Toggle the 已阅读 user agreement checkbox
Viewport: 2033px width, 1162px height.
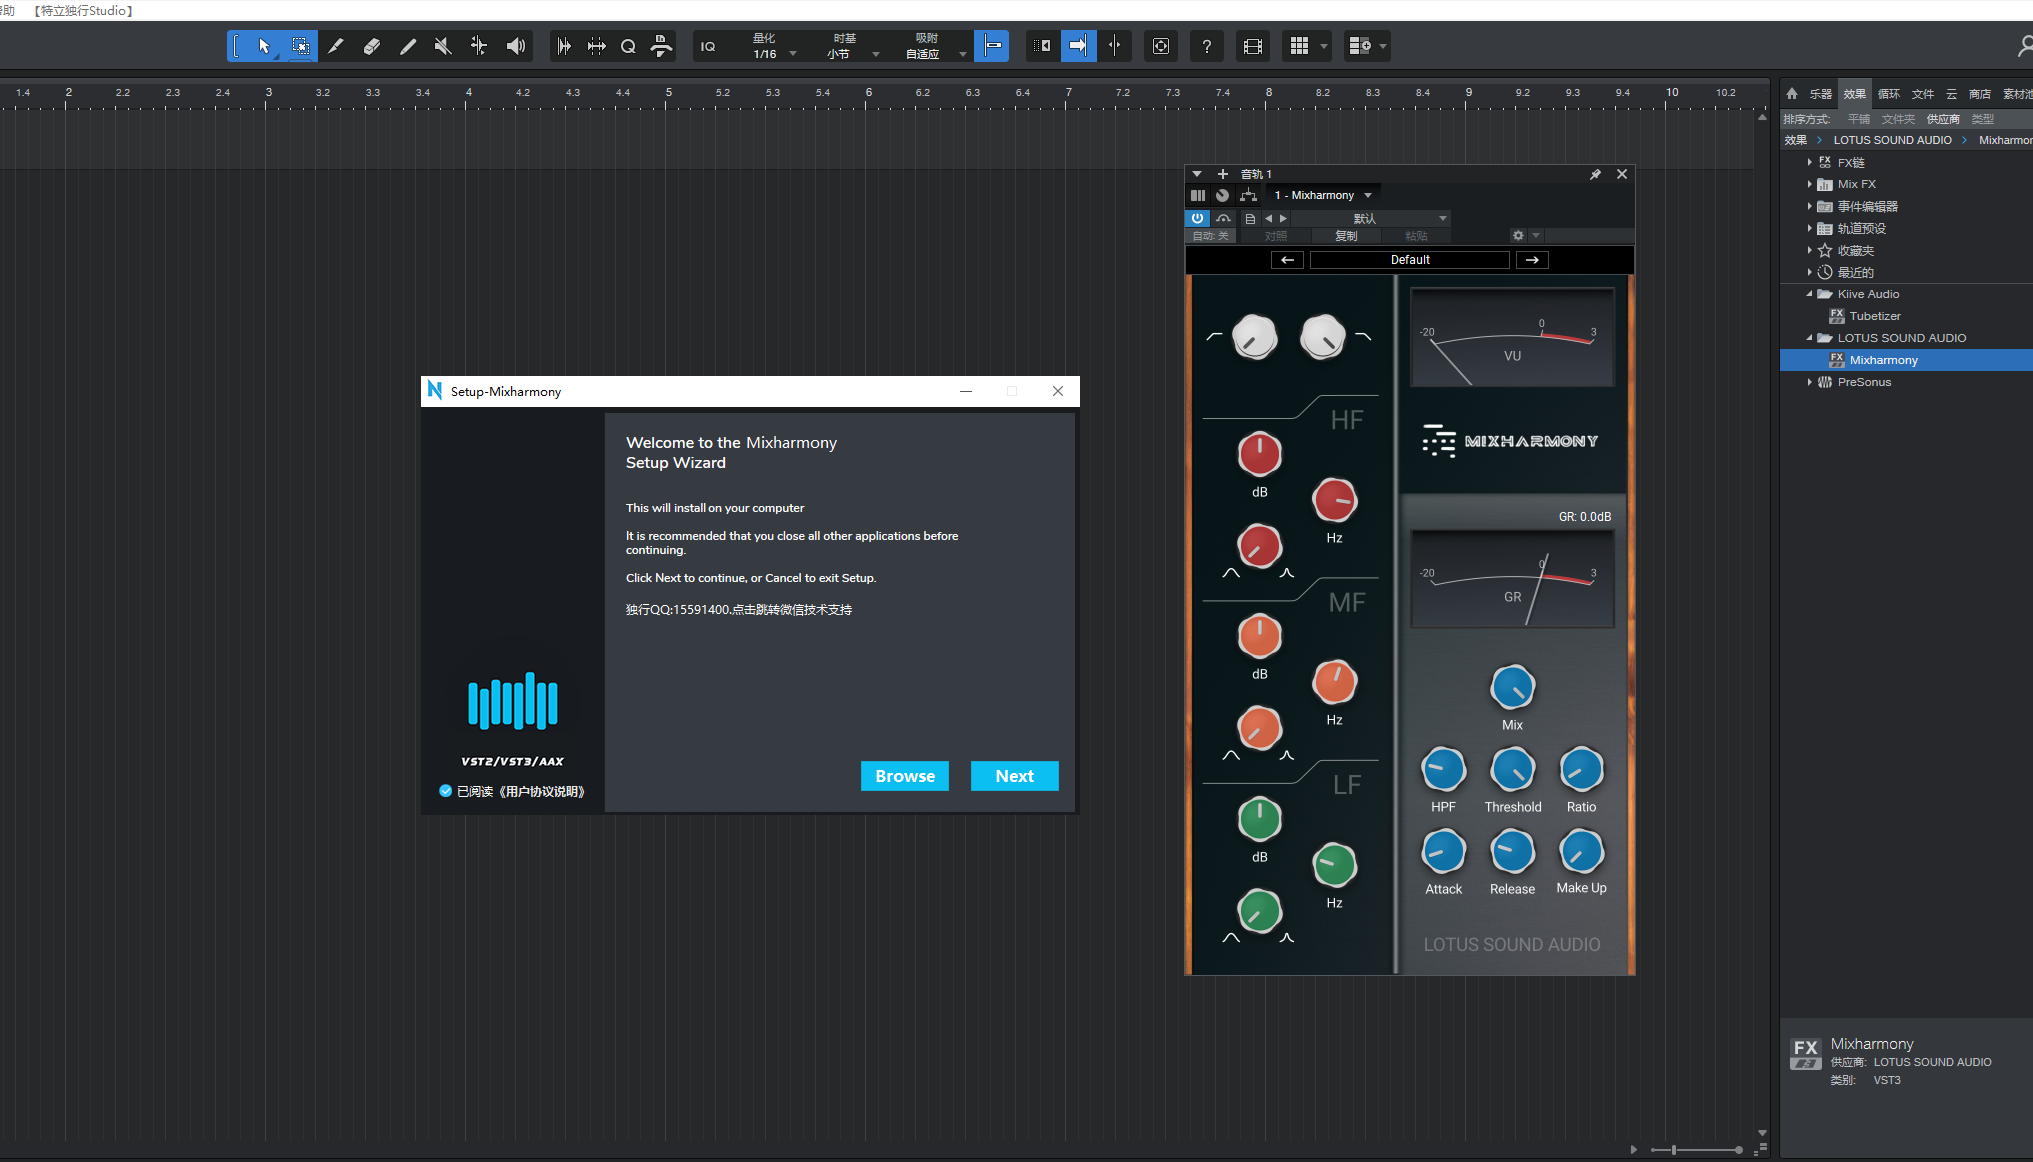[445, 791]
